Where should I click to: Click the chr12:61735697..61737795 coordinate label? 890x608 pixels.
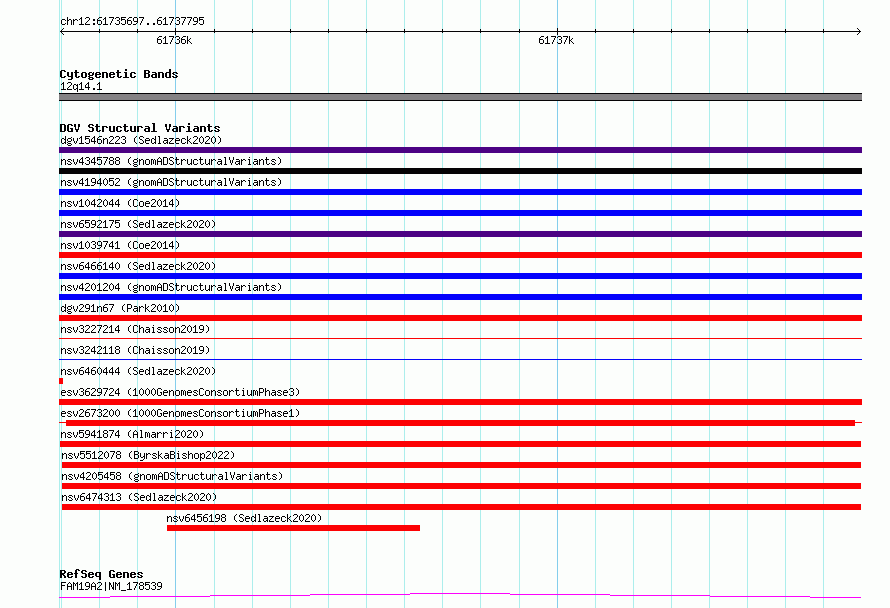(x=132, y=21)
